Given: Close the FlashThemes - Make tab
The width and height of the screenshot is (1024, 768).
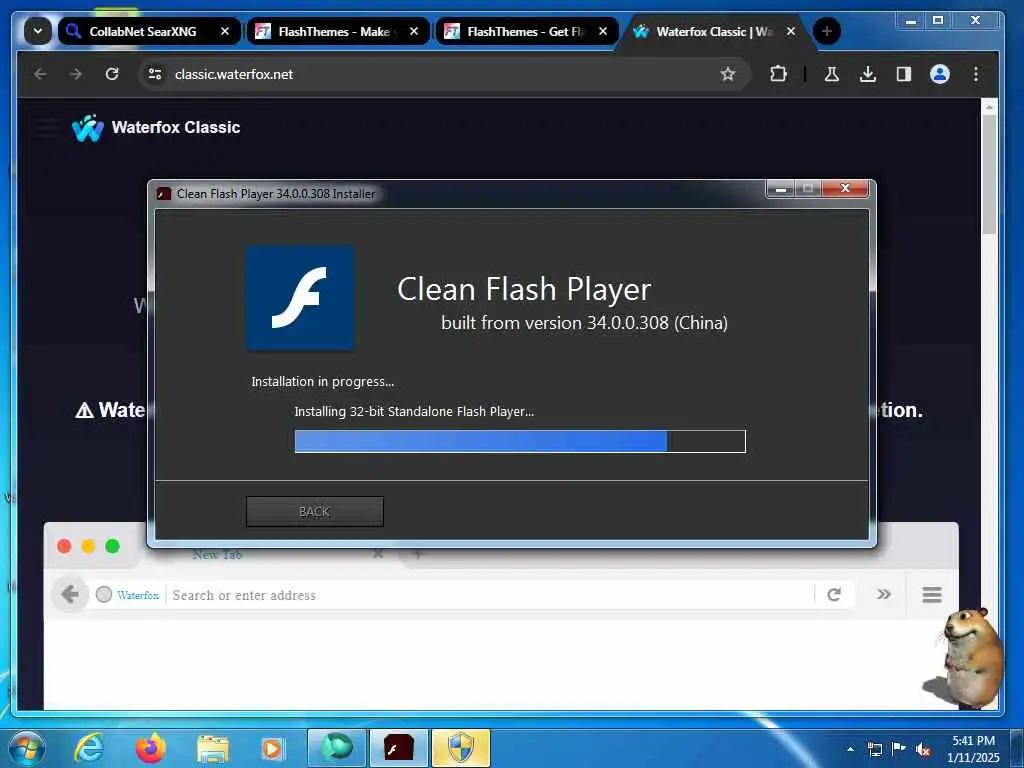Looking at the screenshot, I should pyautogui.click(x=413, y=31).
